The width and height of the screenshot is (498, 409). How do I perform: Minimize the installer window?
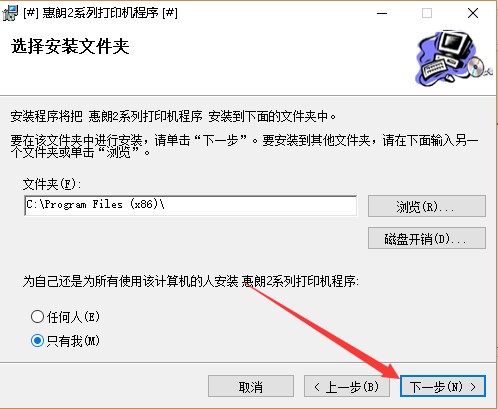382,13
